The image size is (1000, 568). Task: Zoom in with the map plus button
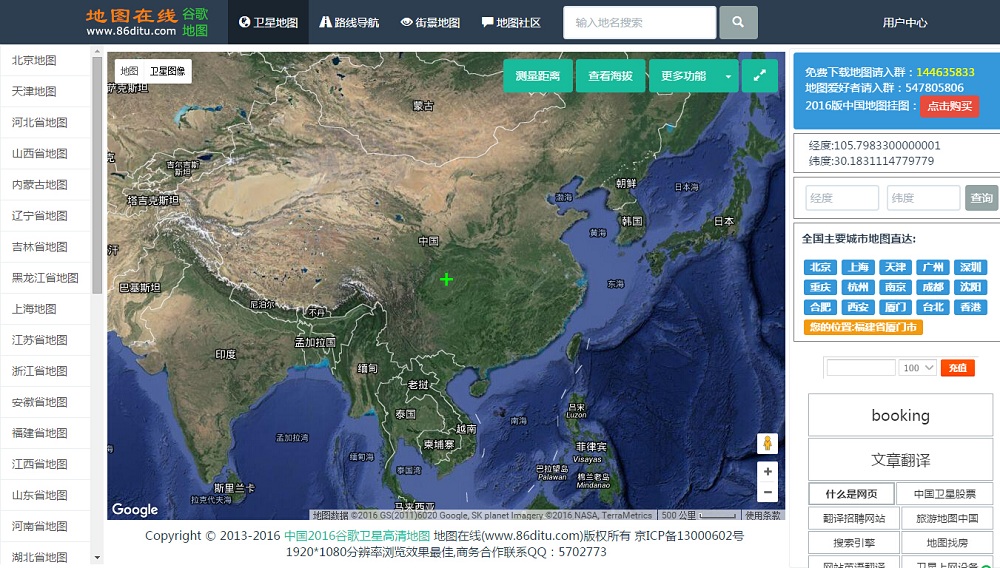coord(767,471)
